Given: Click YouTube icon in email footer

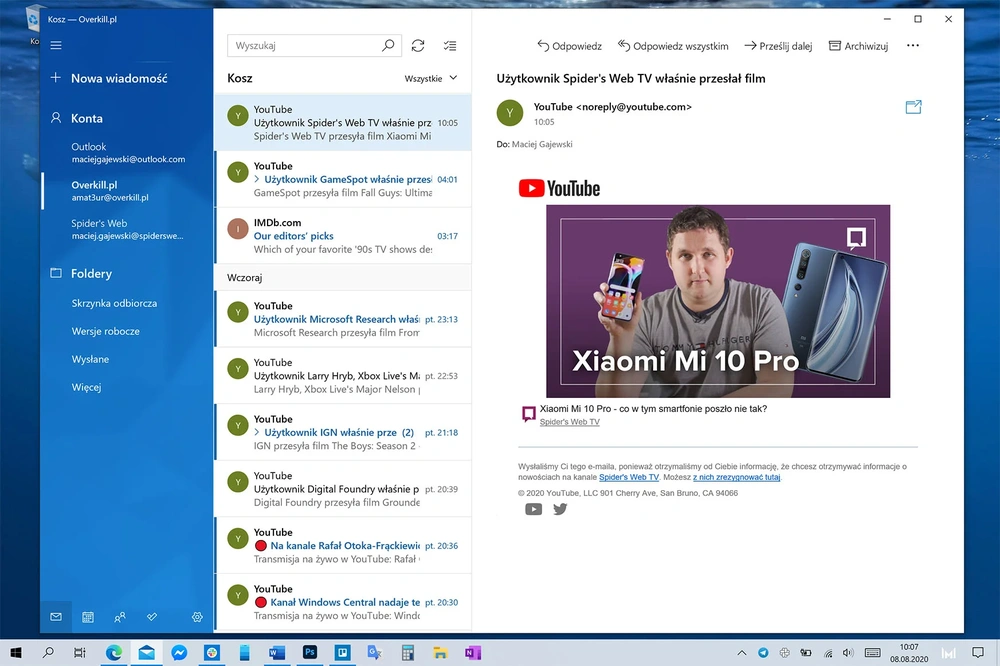Looking at the screenshot, I should 533,509.
